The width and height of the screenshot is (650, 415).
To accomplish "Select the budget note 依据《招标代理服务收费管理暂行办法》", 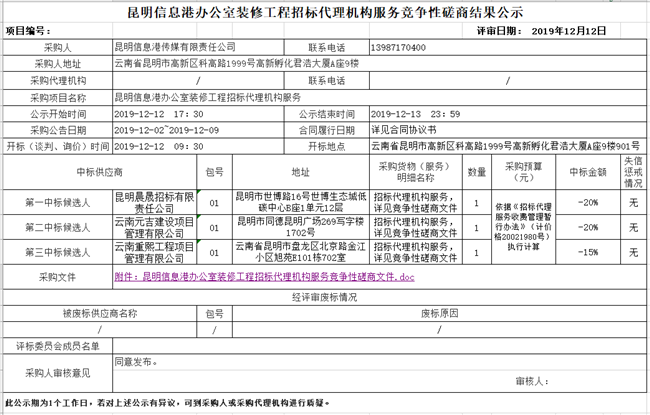I will [x=523, y=227].
